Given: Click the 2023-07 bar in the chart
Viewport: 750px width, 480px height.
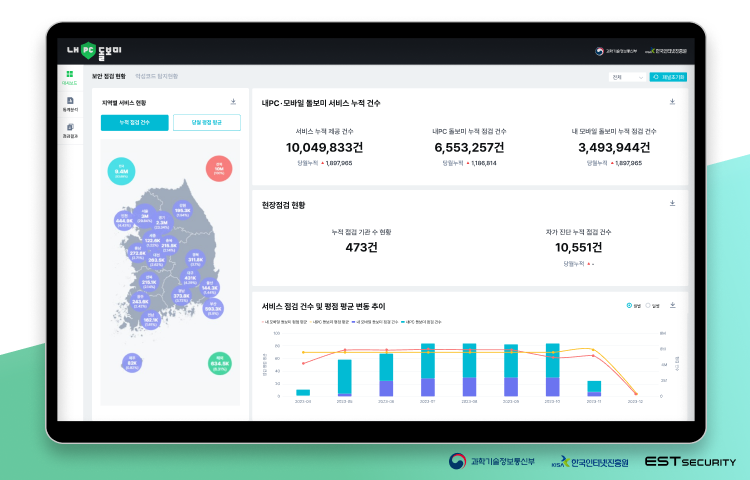Looking at the screenshot, I should [x=428, y=370].
